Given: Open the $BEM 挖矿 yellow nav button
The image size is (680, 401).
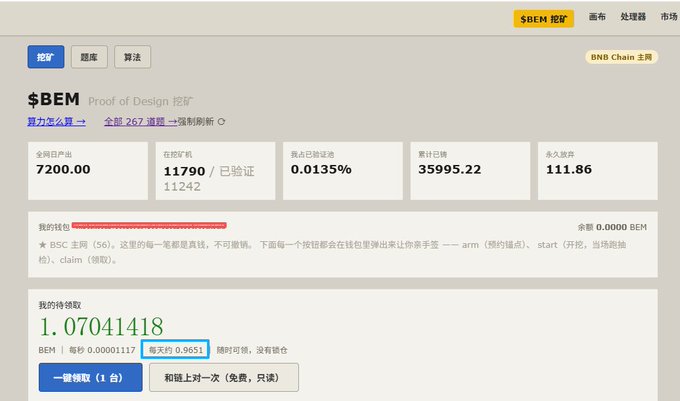Looking at the screenshot, I should click(543, 19).
